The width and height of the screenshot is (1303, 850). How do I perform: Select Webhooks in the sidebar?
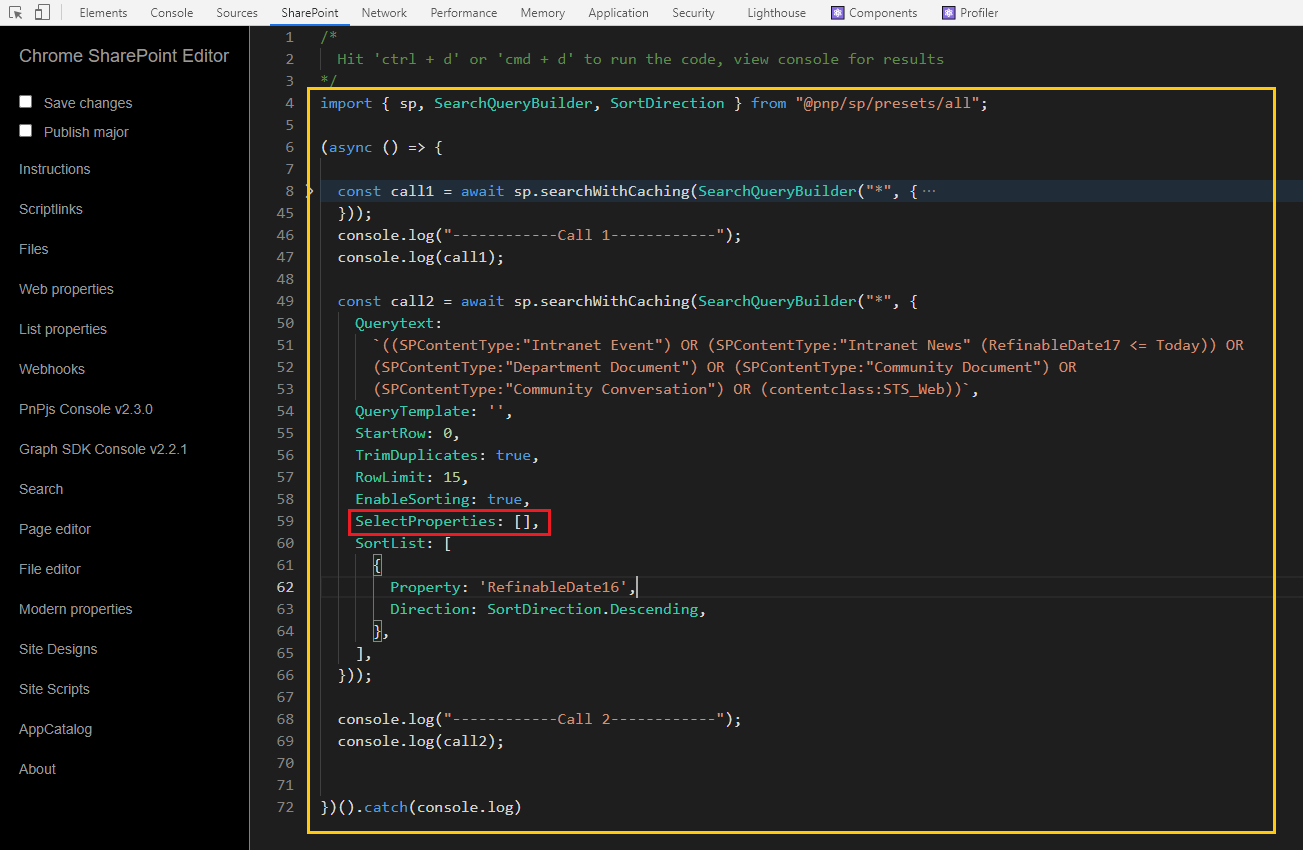52,369
